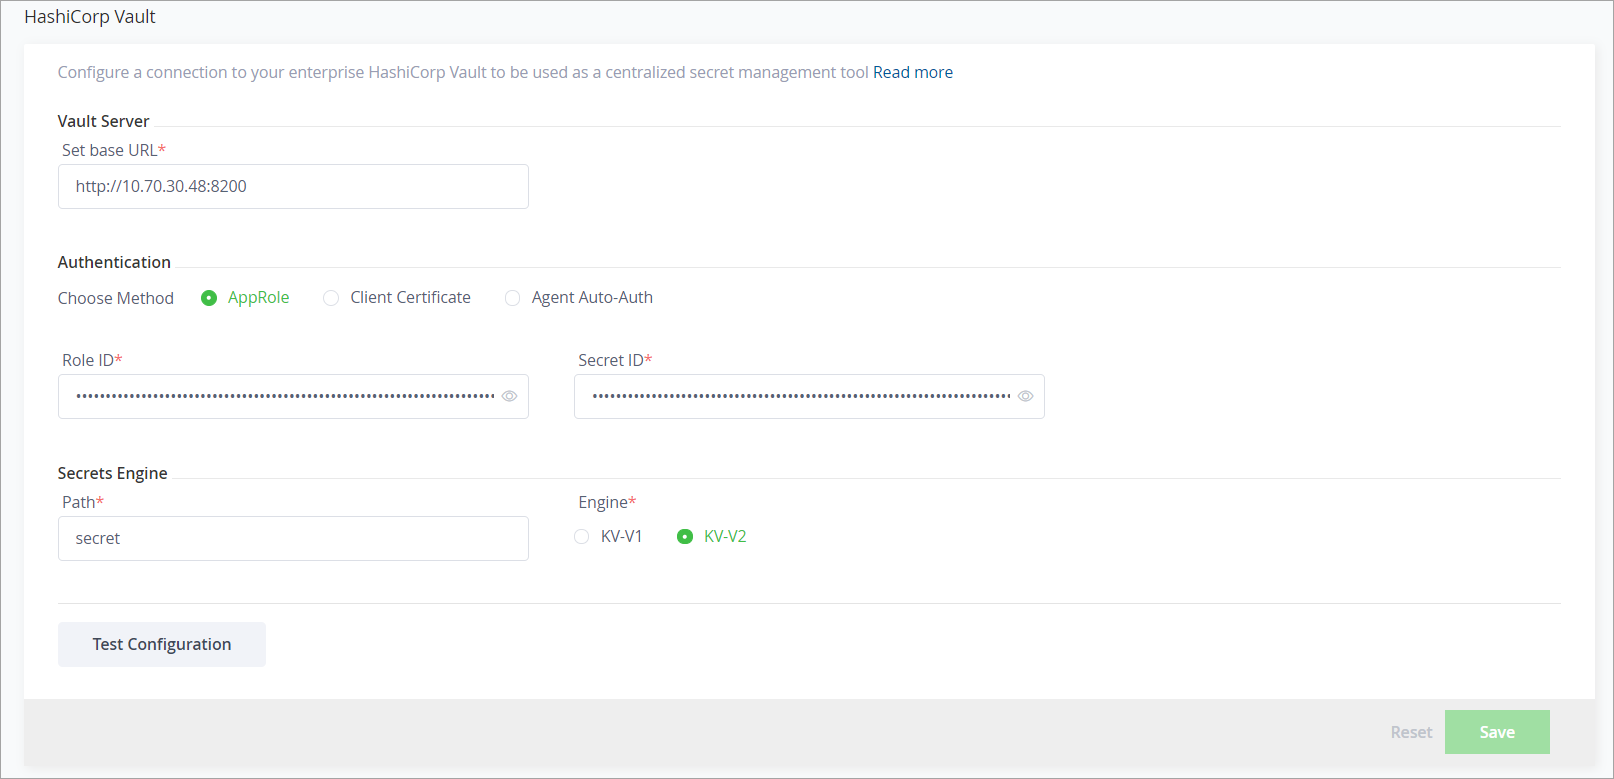Screen dimensions: 1614x779
Task: Select Agent Auto-Auth authentication method
Action: point(579,298)
